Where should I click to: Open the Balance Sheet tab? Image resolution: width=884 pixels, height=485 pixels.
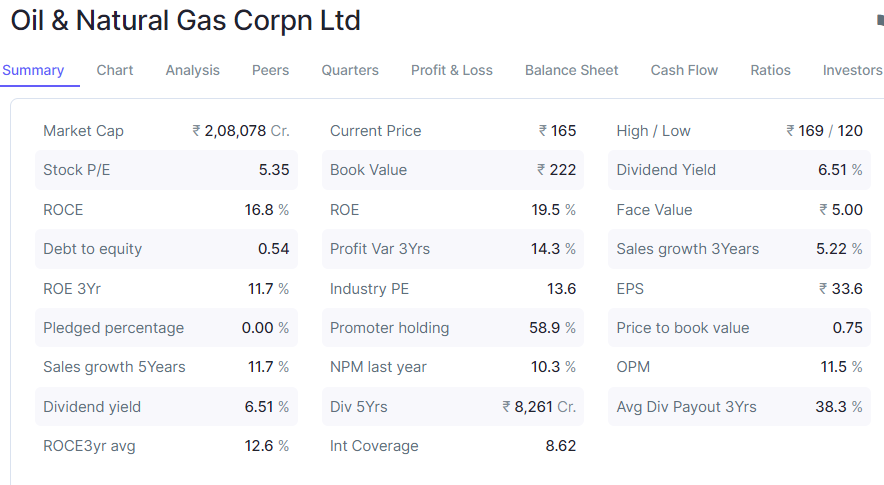pos(571,70)
